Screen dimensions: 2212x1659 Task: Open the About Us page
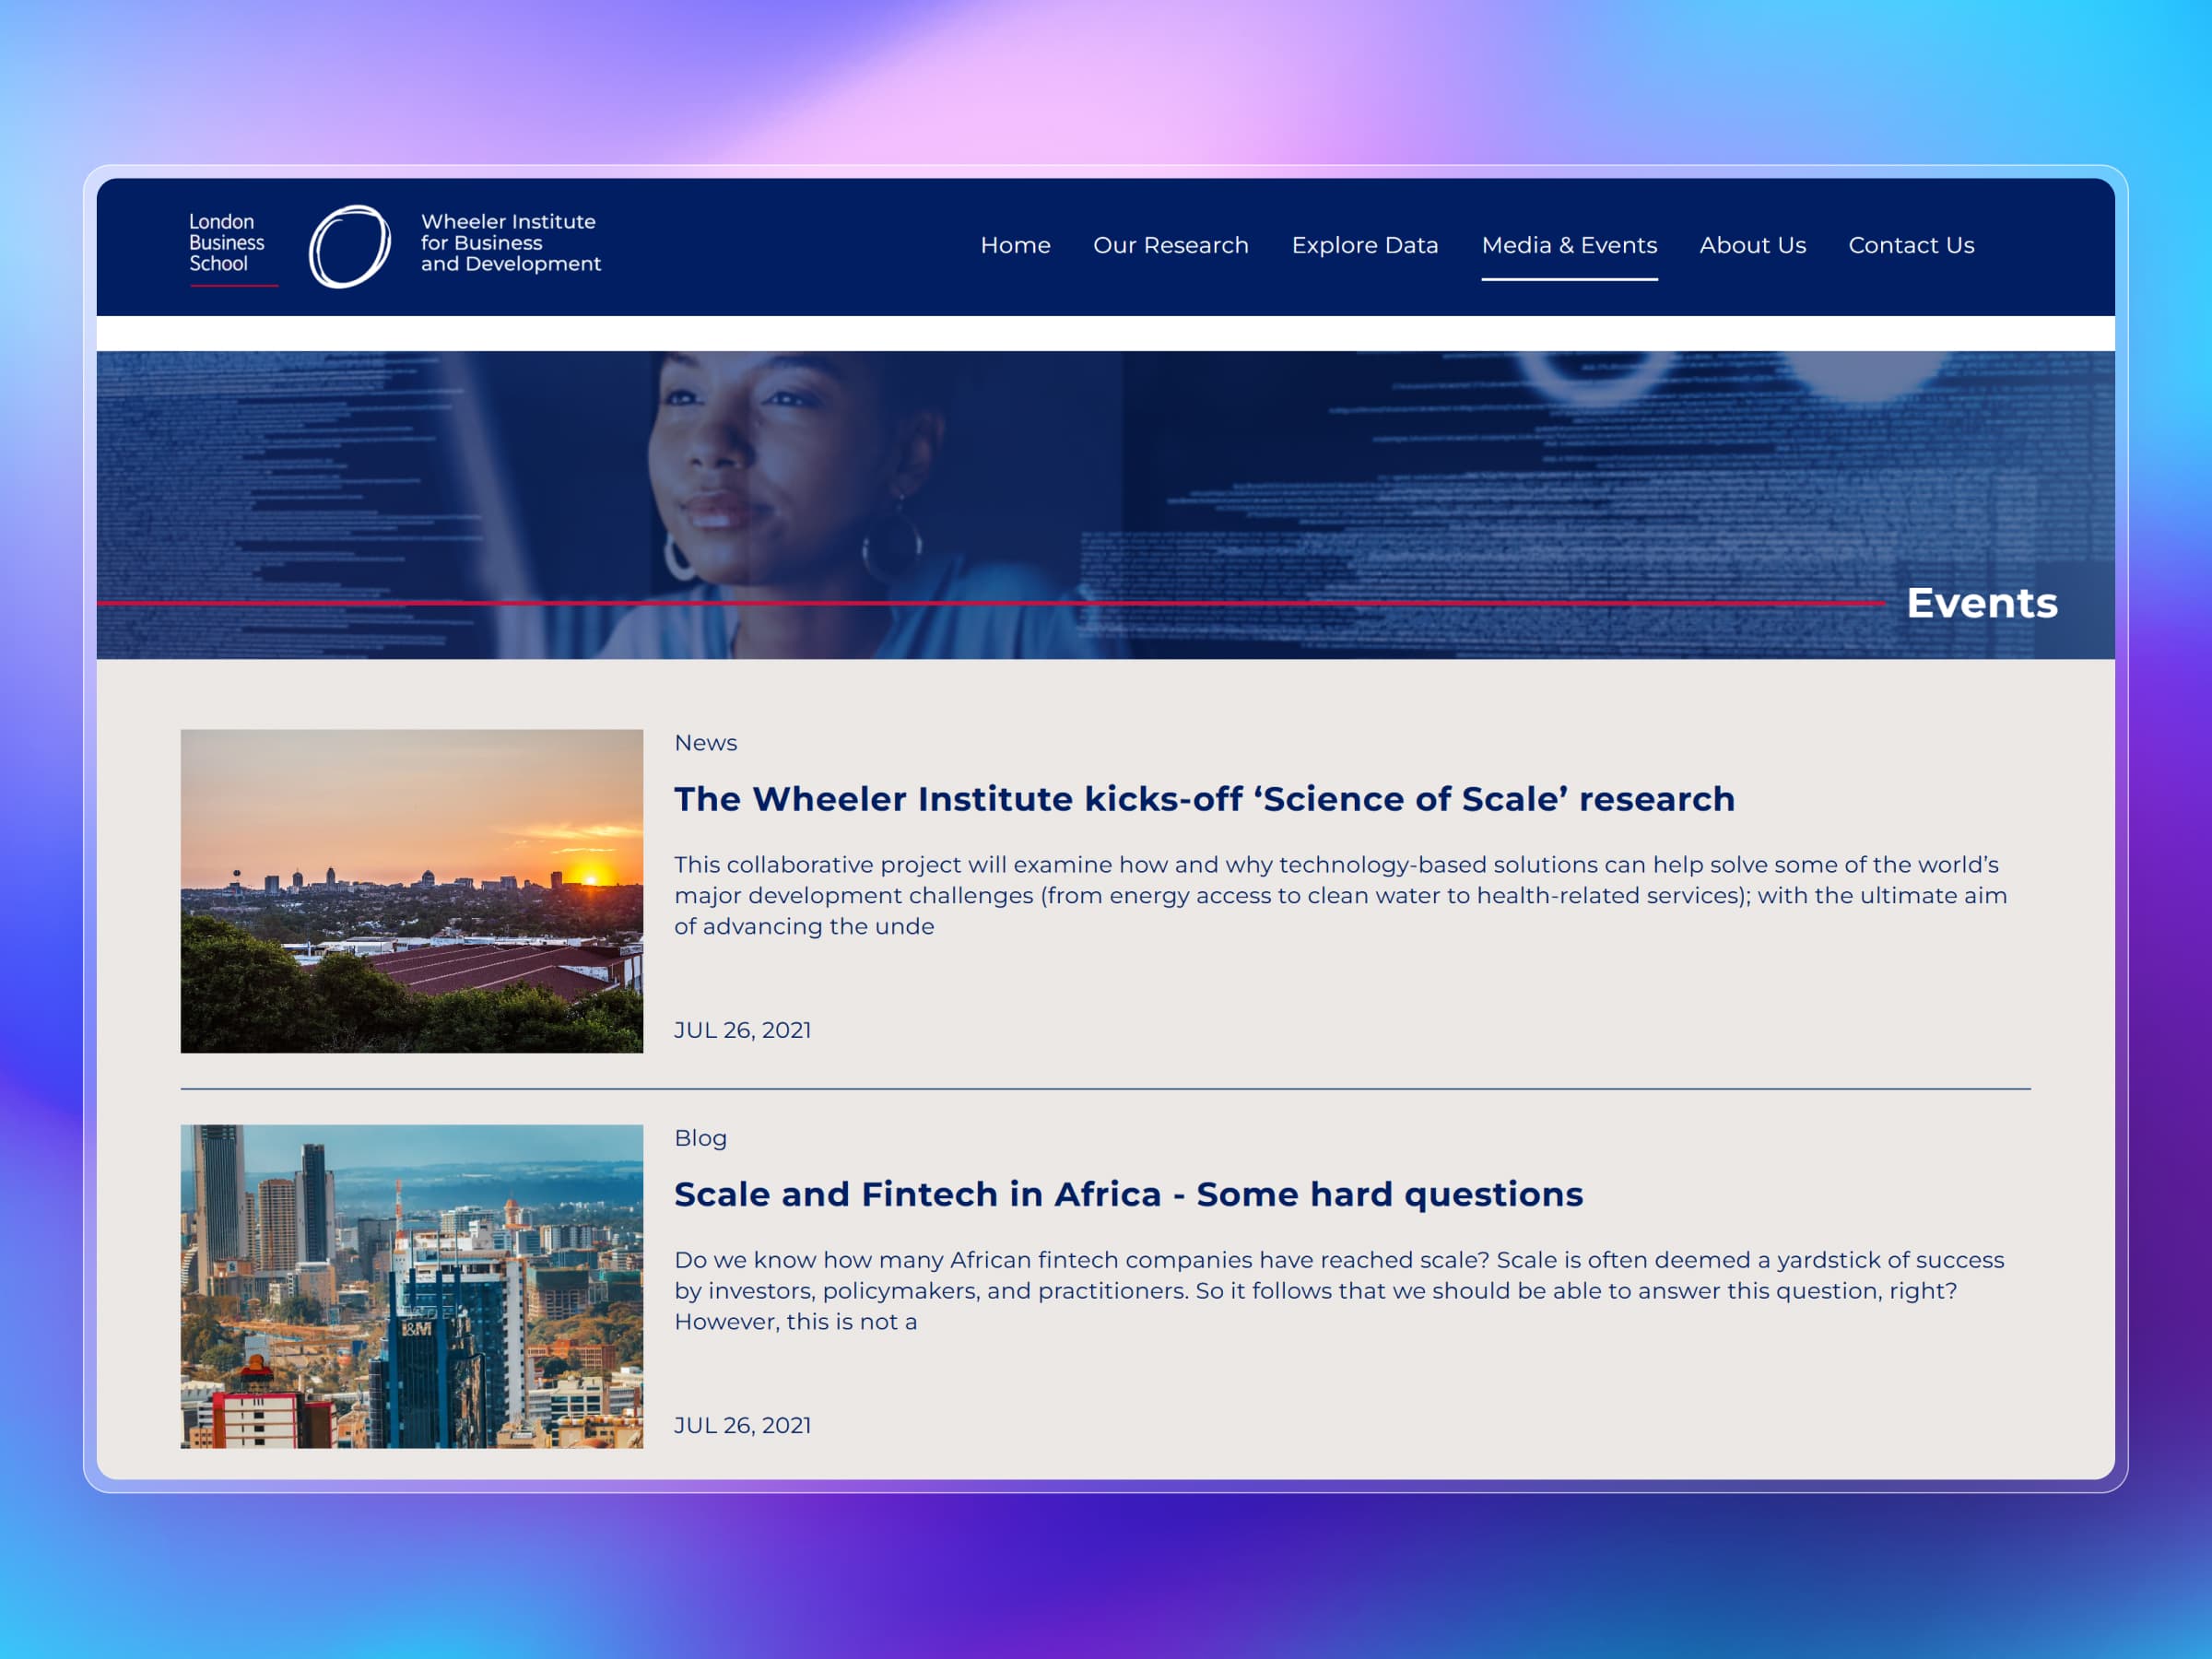point(1752,245)
